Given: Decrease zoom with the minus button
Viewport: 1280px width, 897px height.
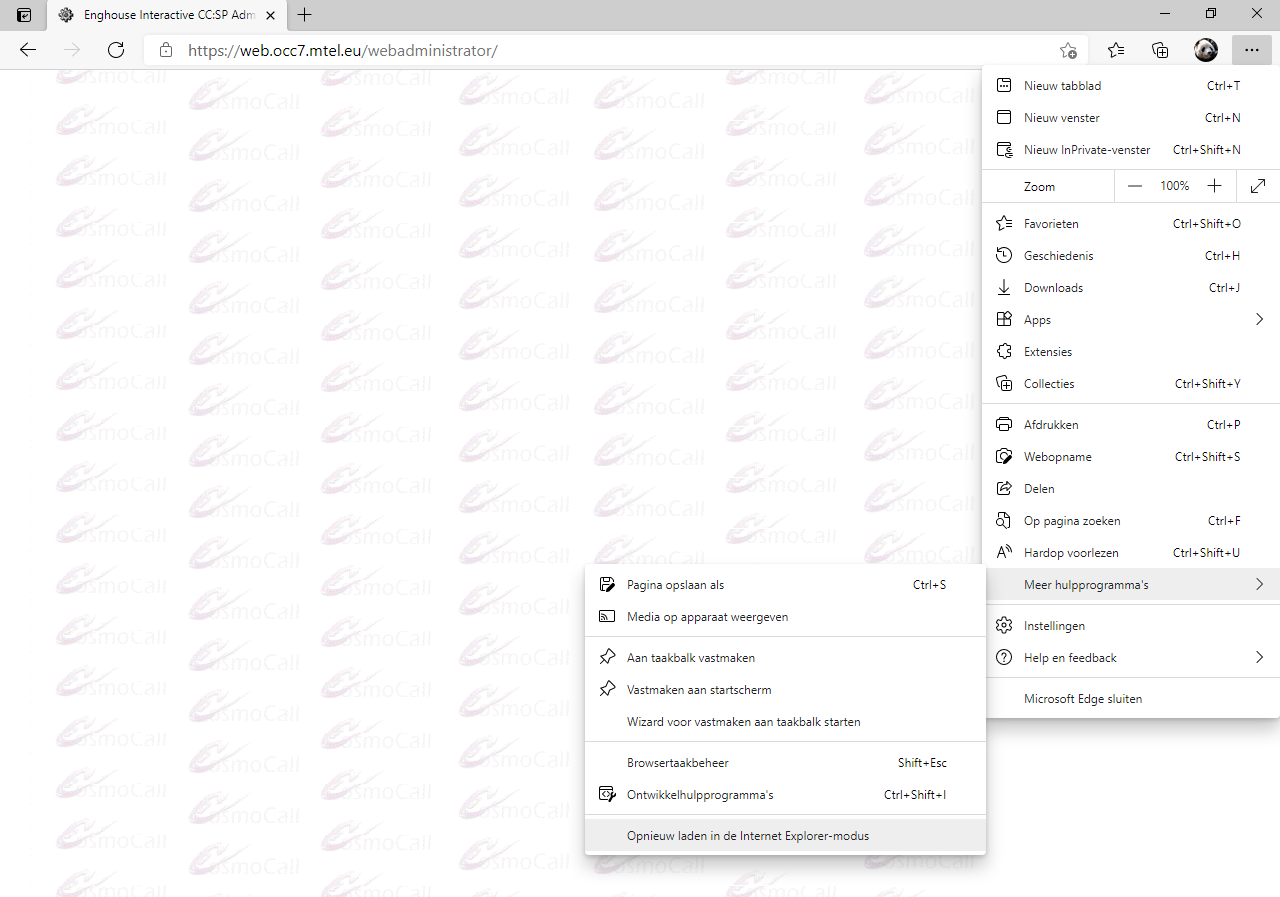Looking at the screenshot, I should (x=1134, y=186).
